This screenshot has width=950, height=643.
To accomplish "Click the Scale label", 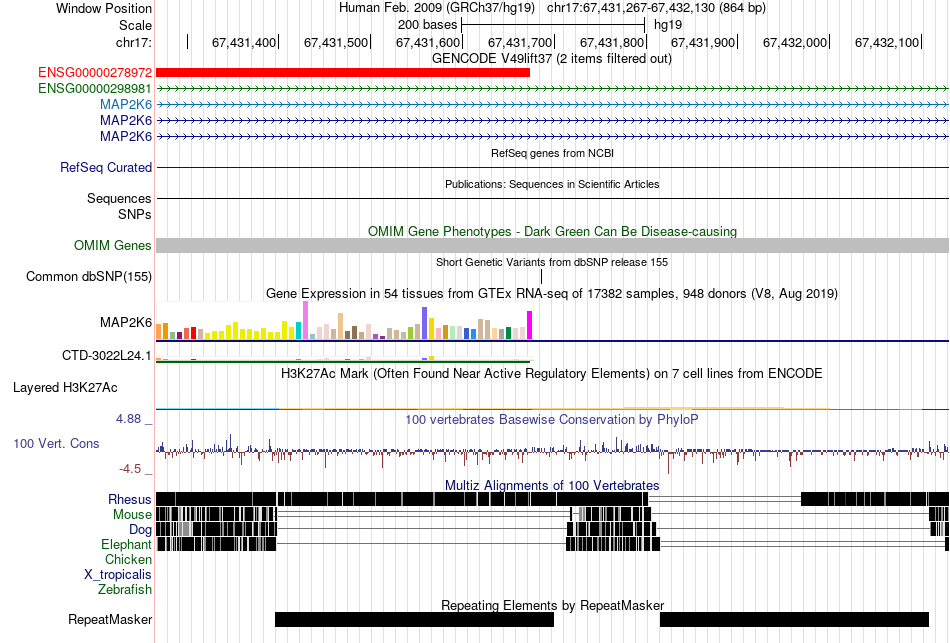I will 136,25.
